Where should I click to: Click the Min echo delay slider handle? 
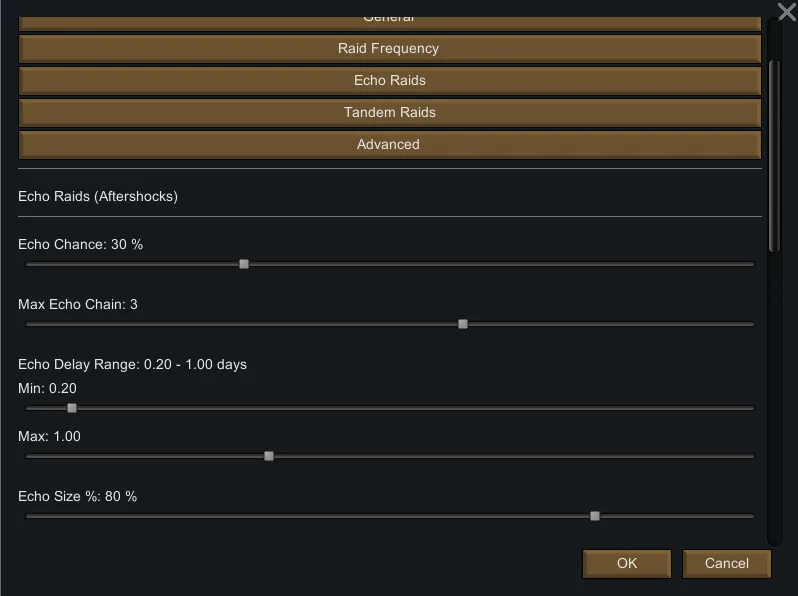click(x=72, y=408)
